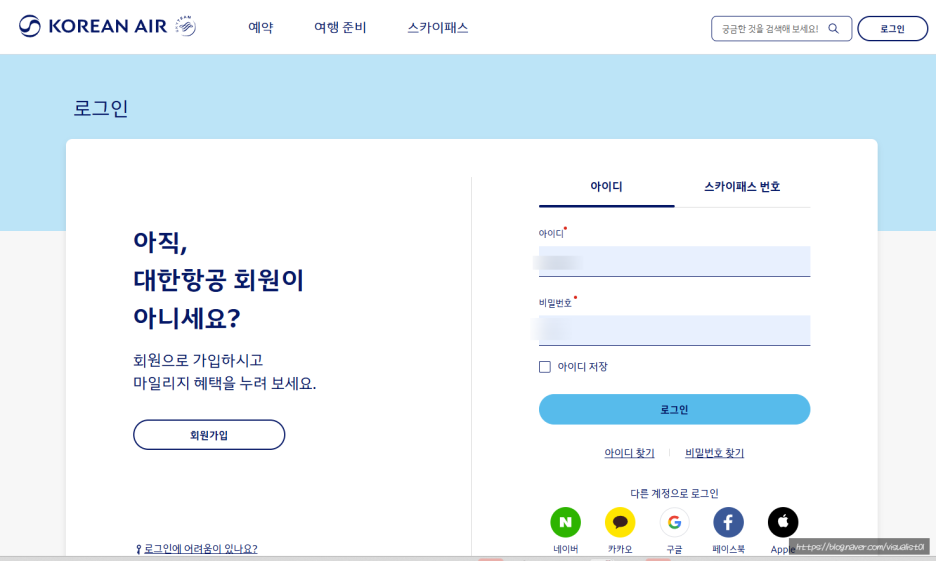The width and height of the screenshot is (936, 561).
Task: Open the 여행 준비 menu
Action: click(x=340, y=27)
